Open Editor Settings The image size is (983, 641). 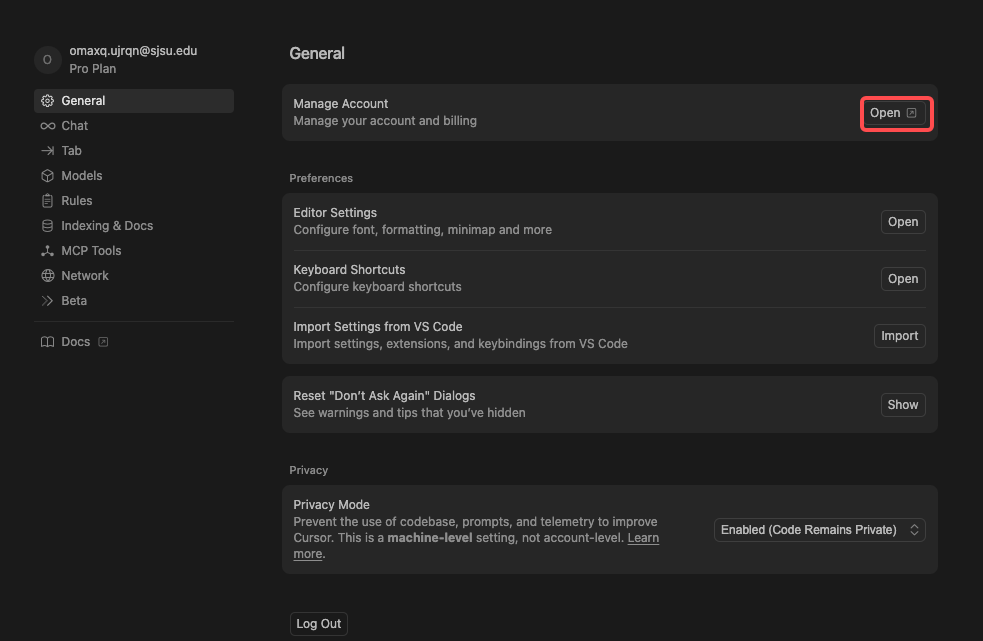pyautogui.click(x=902, y=222)
